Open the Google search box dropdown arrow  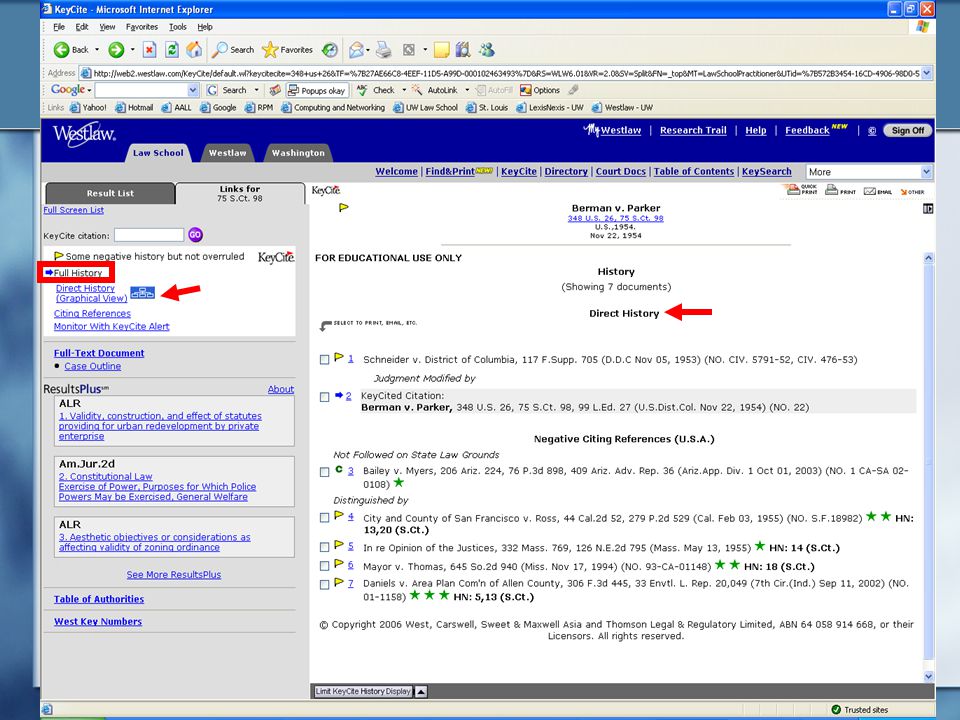tap(193, 91)
